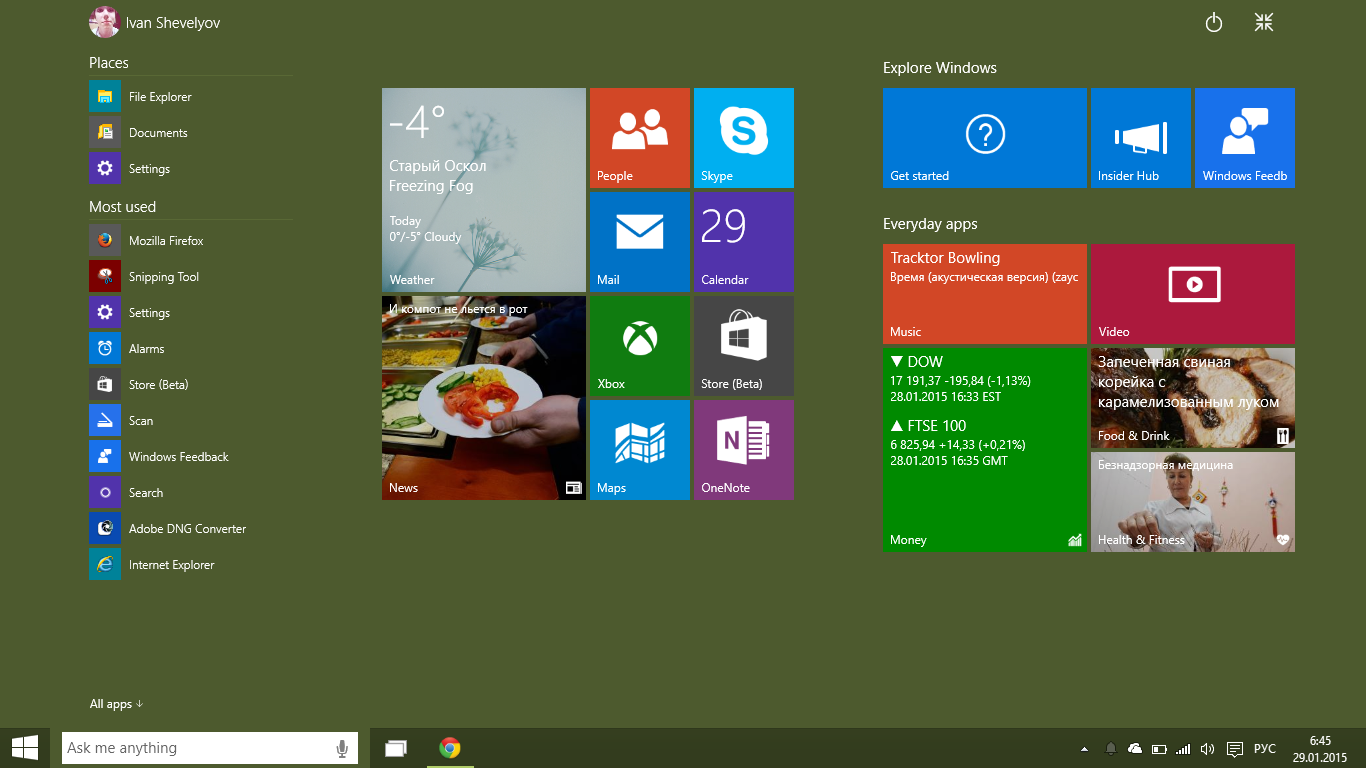Screen dimensions: 1366x768
Task: Click the Windows Start button on the taskbar
Action: (25, 748)
